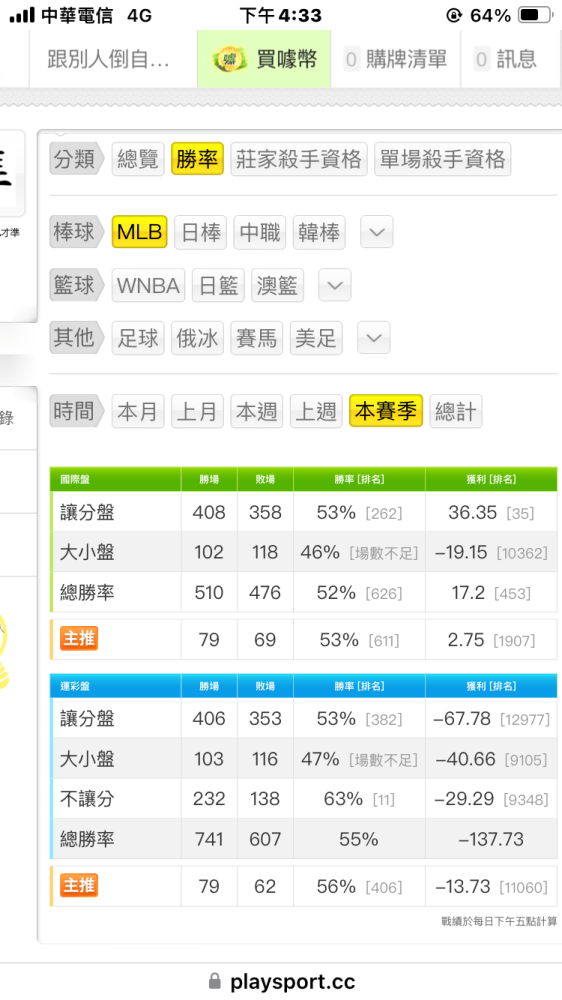This screenshot has height=1000, width=562.
Task: Choose 俄冰 filter
Action: 197,338
